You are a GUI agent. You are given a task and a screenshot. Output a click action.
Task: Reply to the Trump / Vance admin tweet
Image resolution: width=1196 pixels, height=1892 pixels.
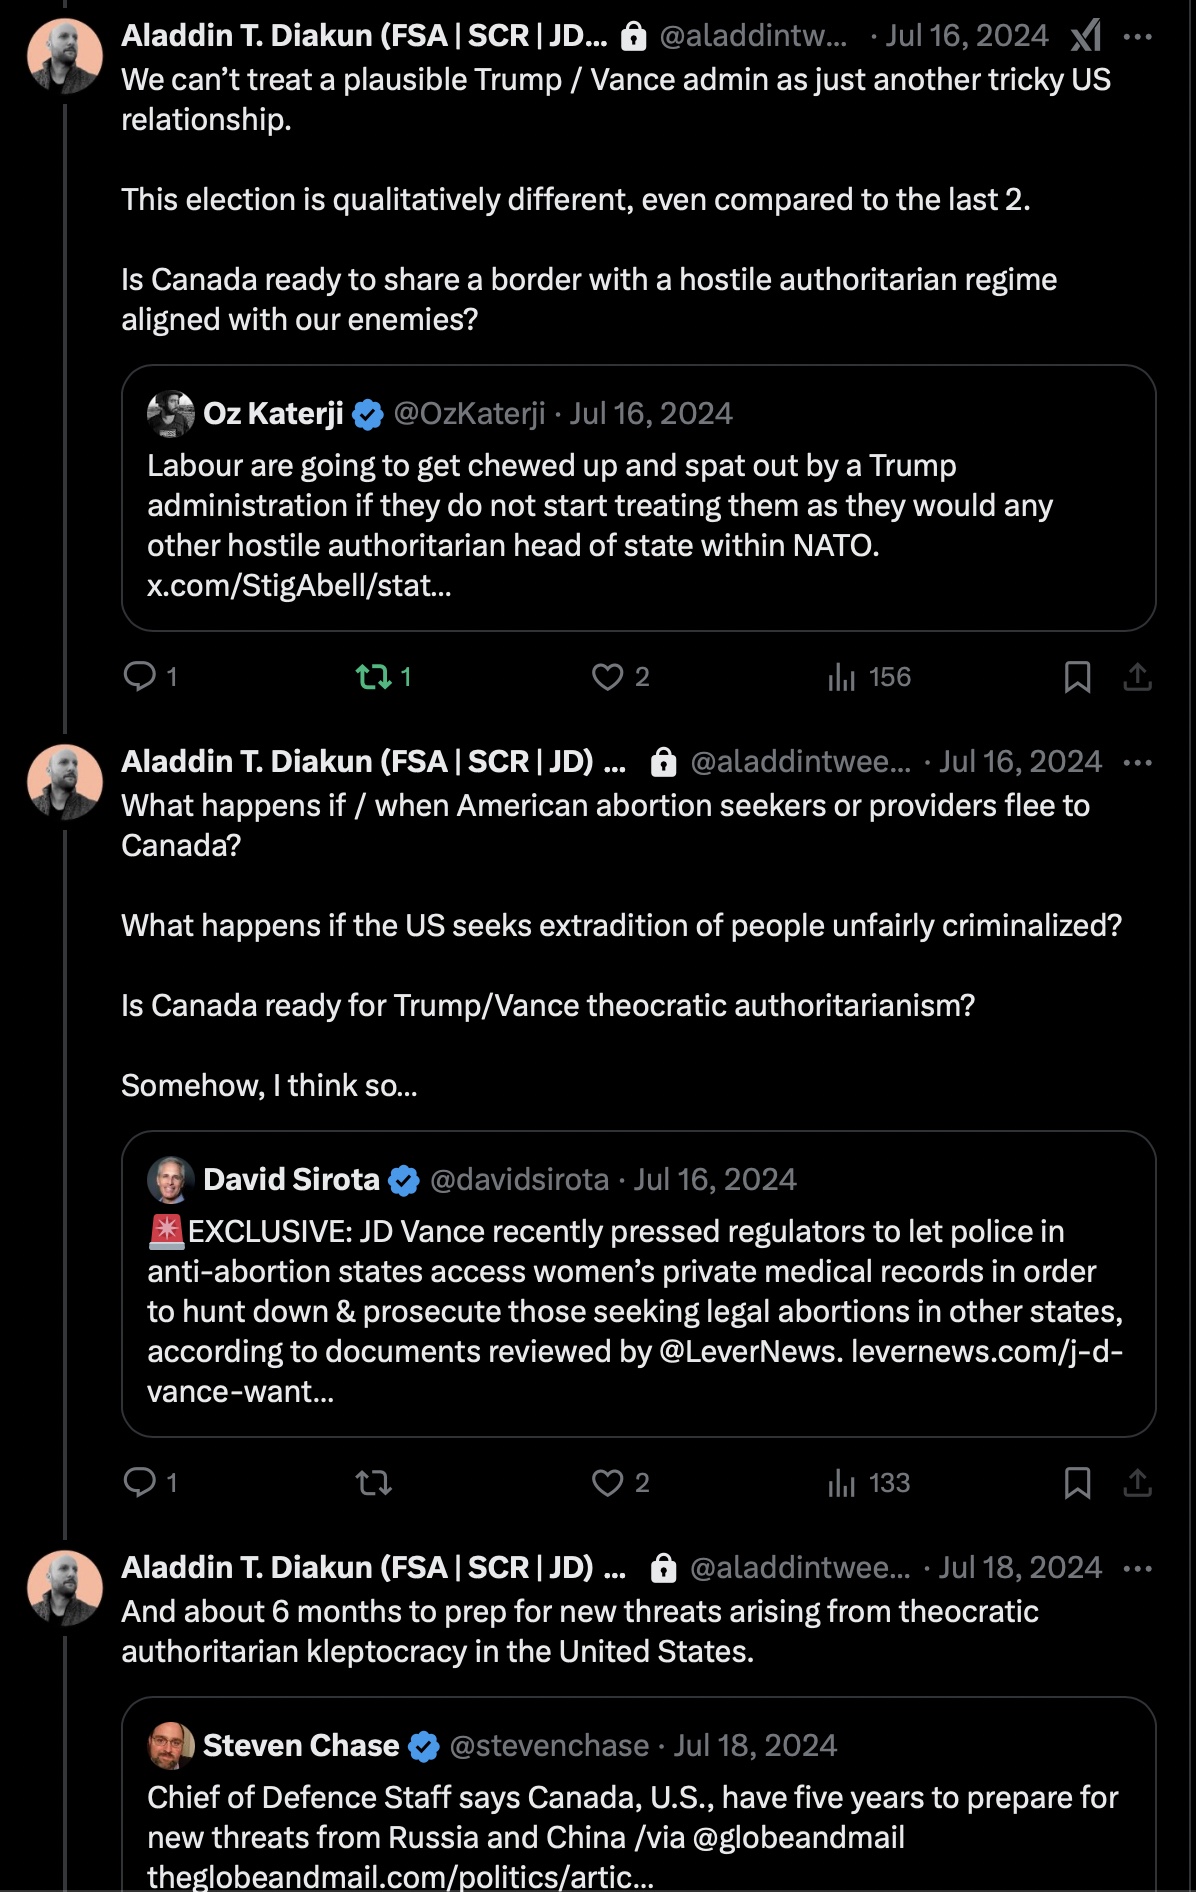140,677
